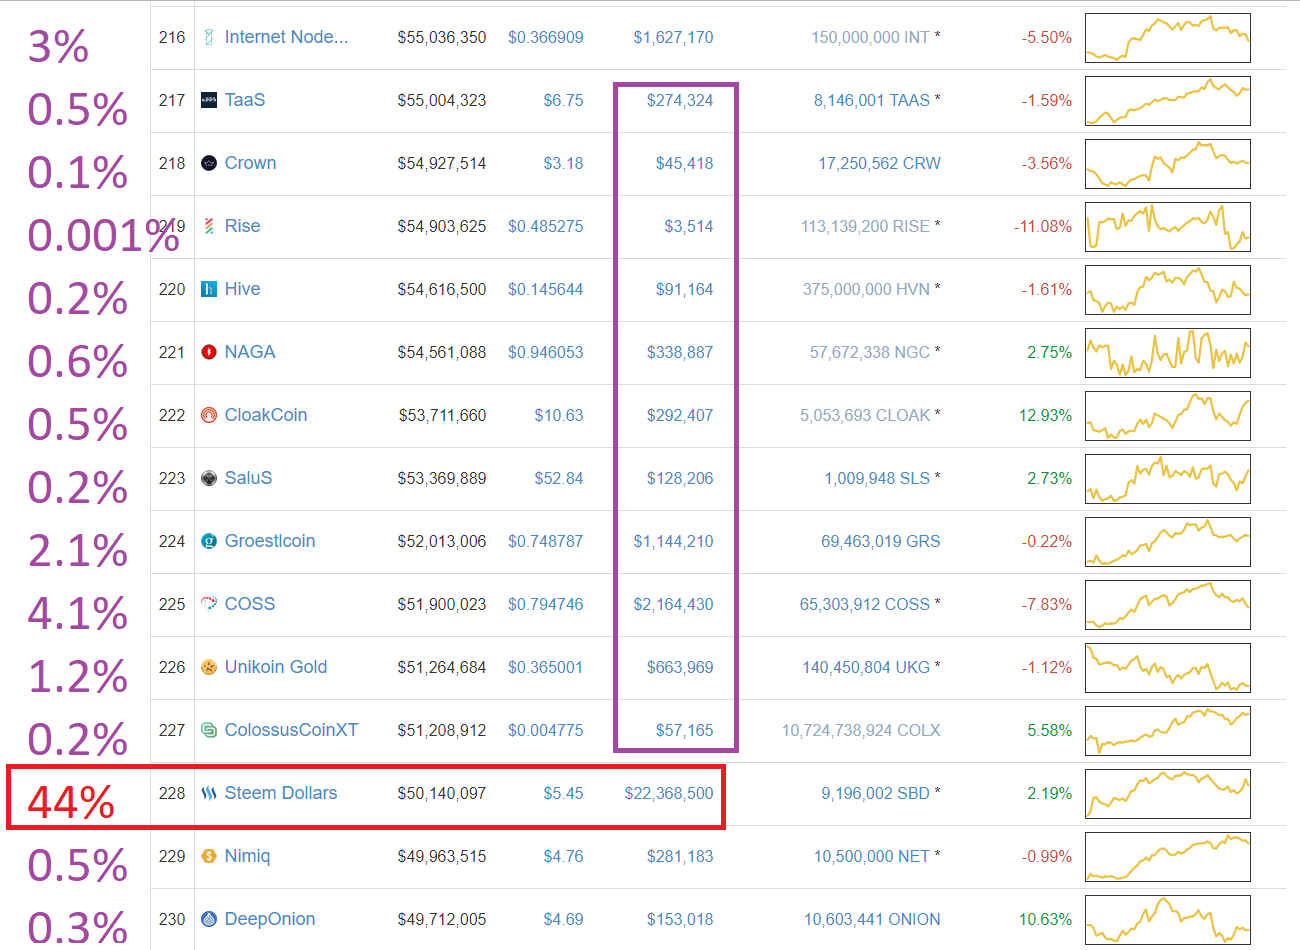1300x950 pixels.
Task: Click the TaaS coin icon
Action: coord(209,100)
